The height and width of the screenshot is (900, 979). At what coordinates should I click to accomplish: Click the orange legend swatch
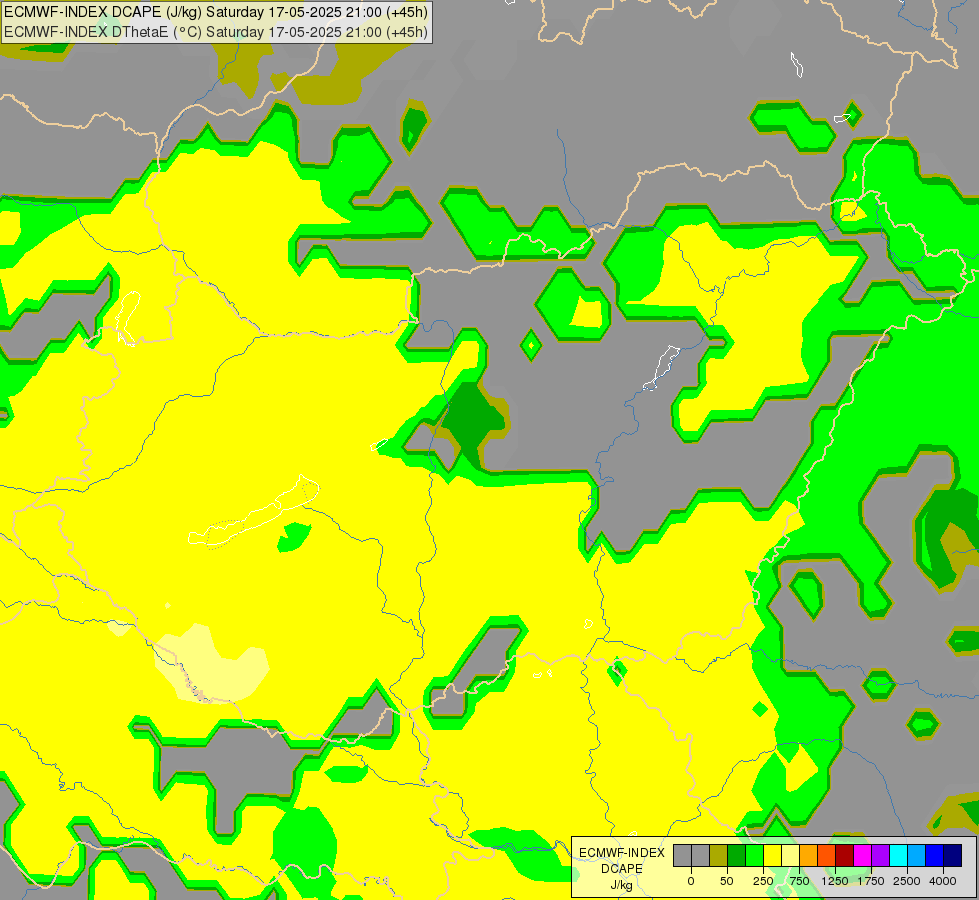point(809,855)
